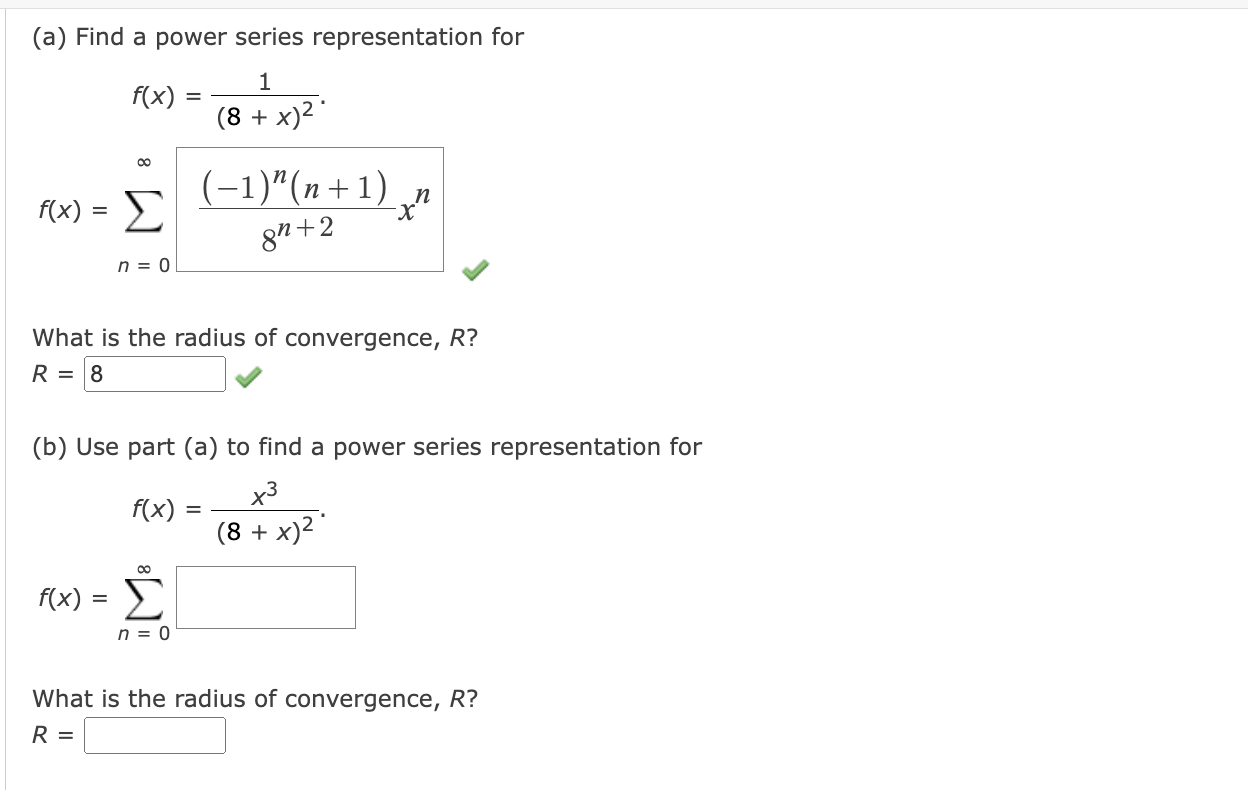1248x790 pixels.
Task: Click the fraction 1/(8 + x)^2 in part (a)
Action: click(265, 97)
